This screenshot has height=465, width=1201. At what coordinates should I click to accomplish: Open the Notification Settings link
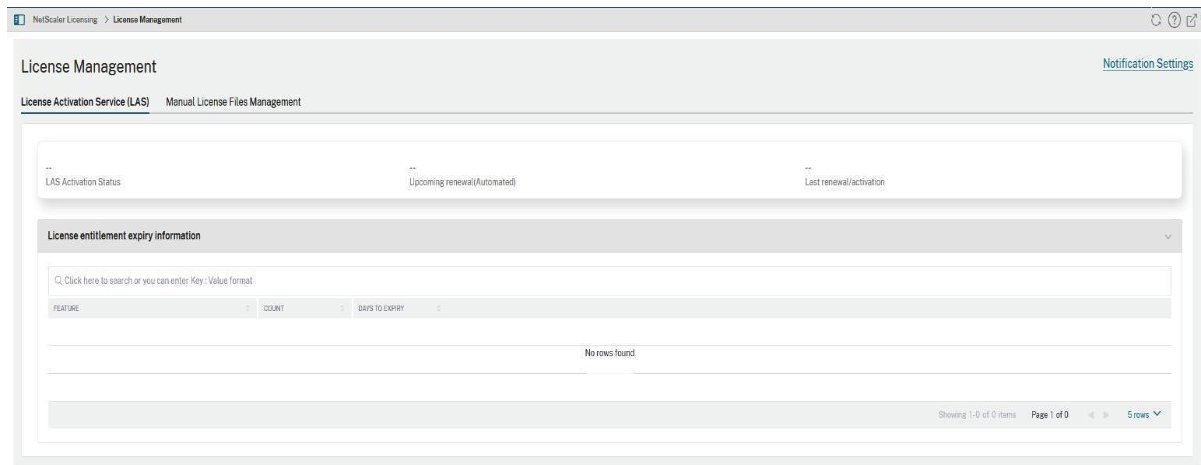1147,64
